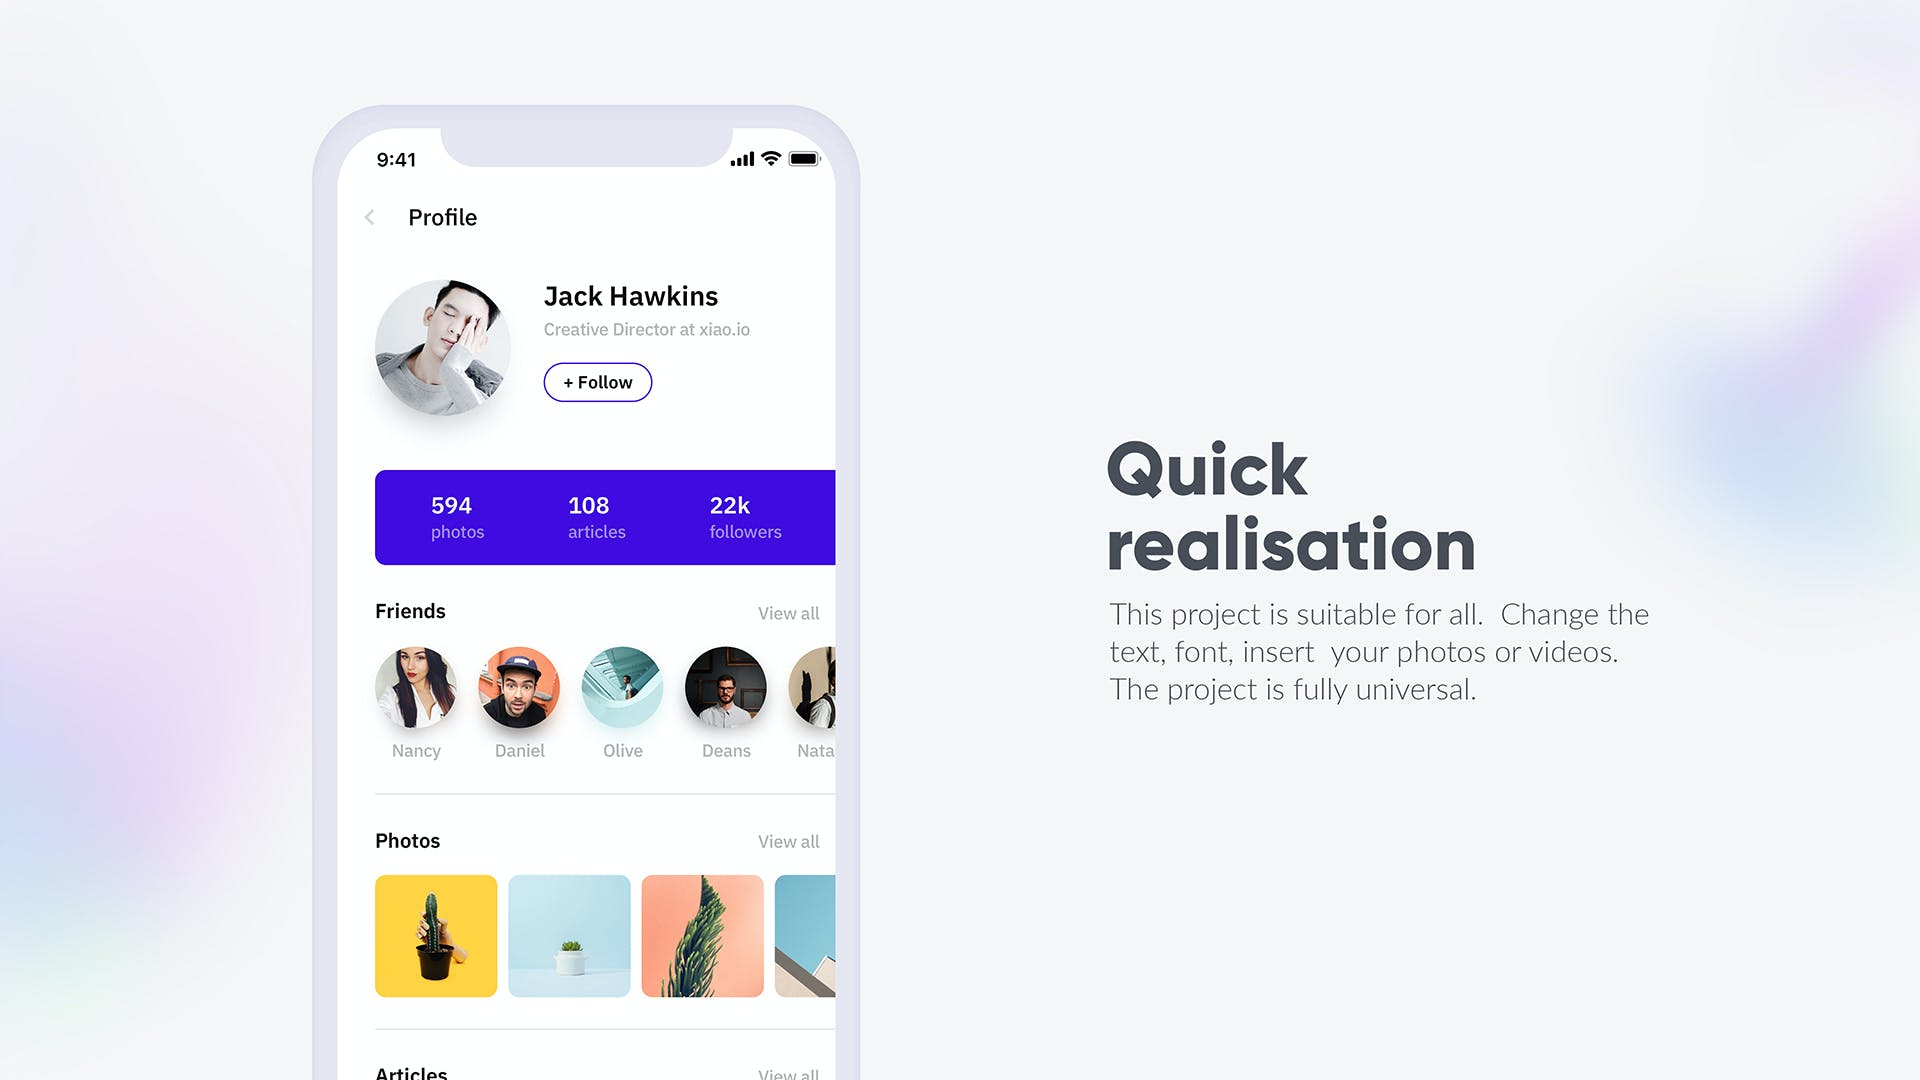Tap the battery indicator icon
Viewport: 1920px width, 1080px height.
[804, 160]
